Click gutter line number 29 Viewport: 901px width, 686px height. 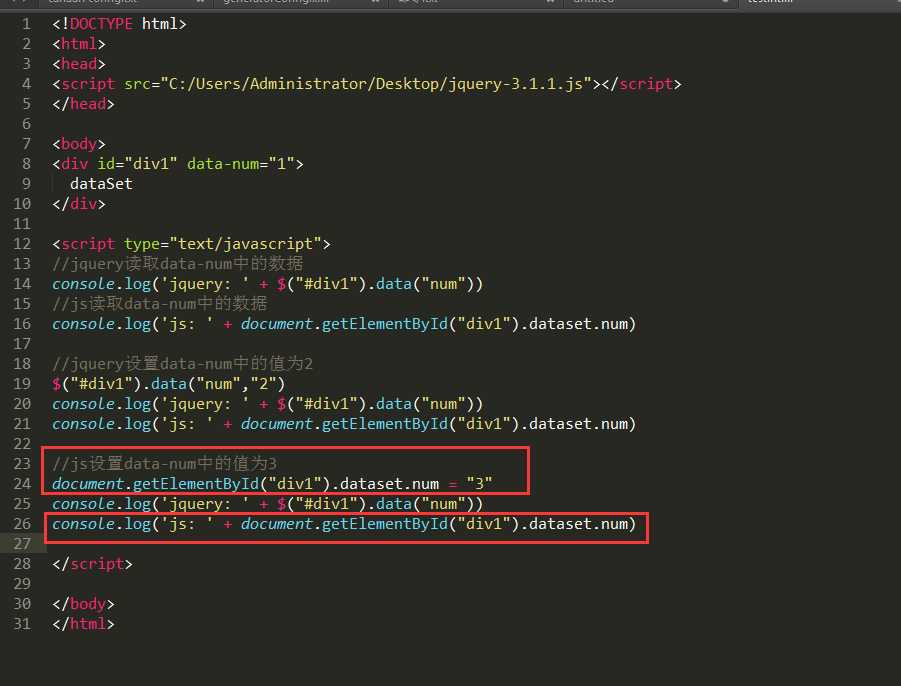click(22, 584)
